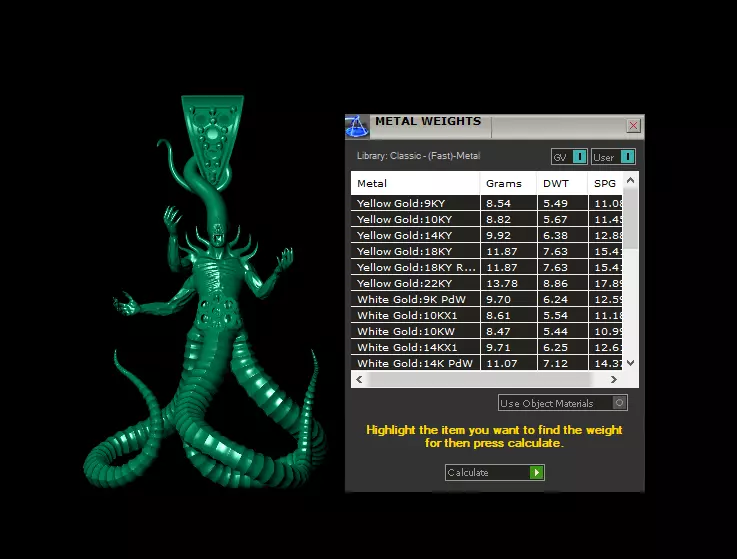Click the Metal column header
This screenshot has height=559, width=737.
415,183
